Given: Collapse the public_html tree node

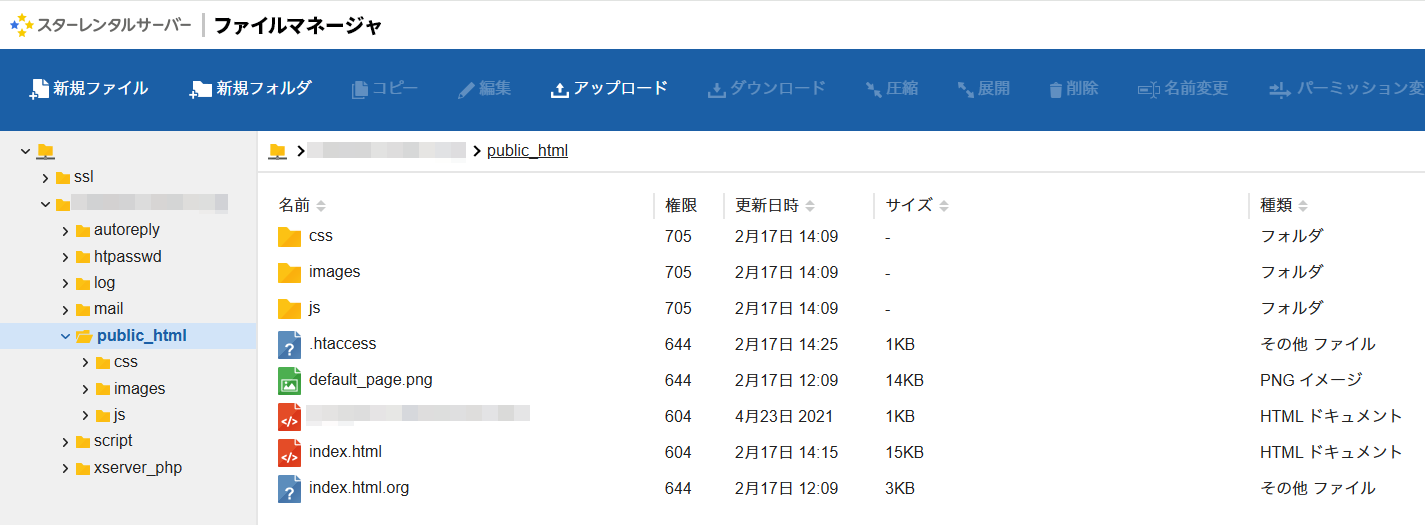Looking at the screenshot, I should [65, 336].
